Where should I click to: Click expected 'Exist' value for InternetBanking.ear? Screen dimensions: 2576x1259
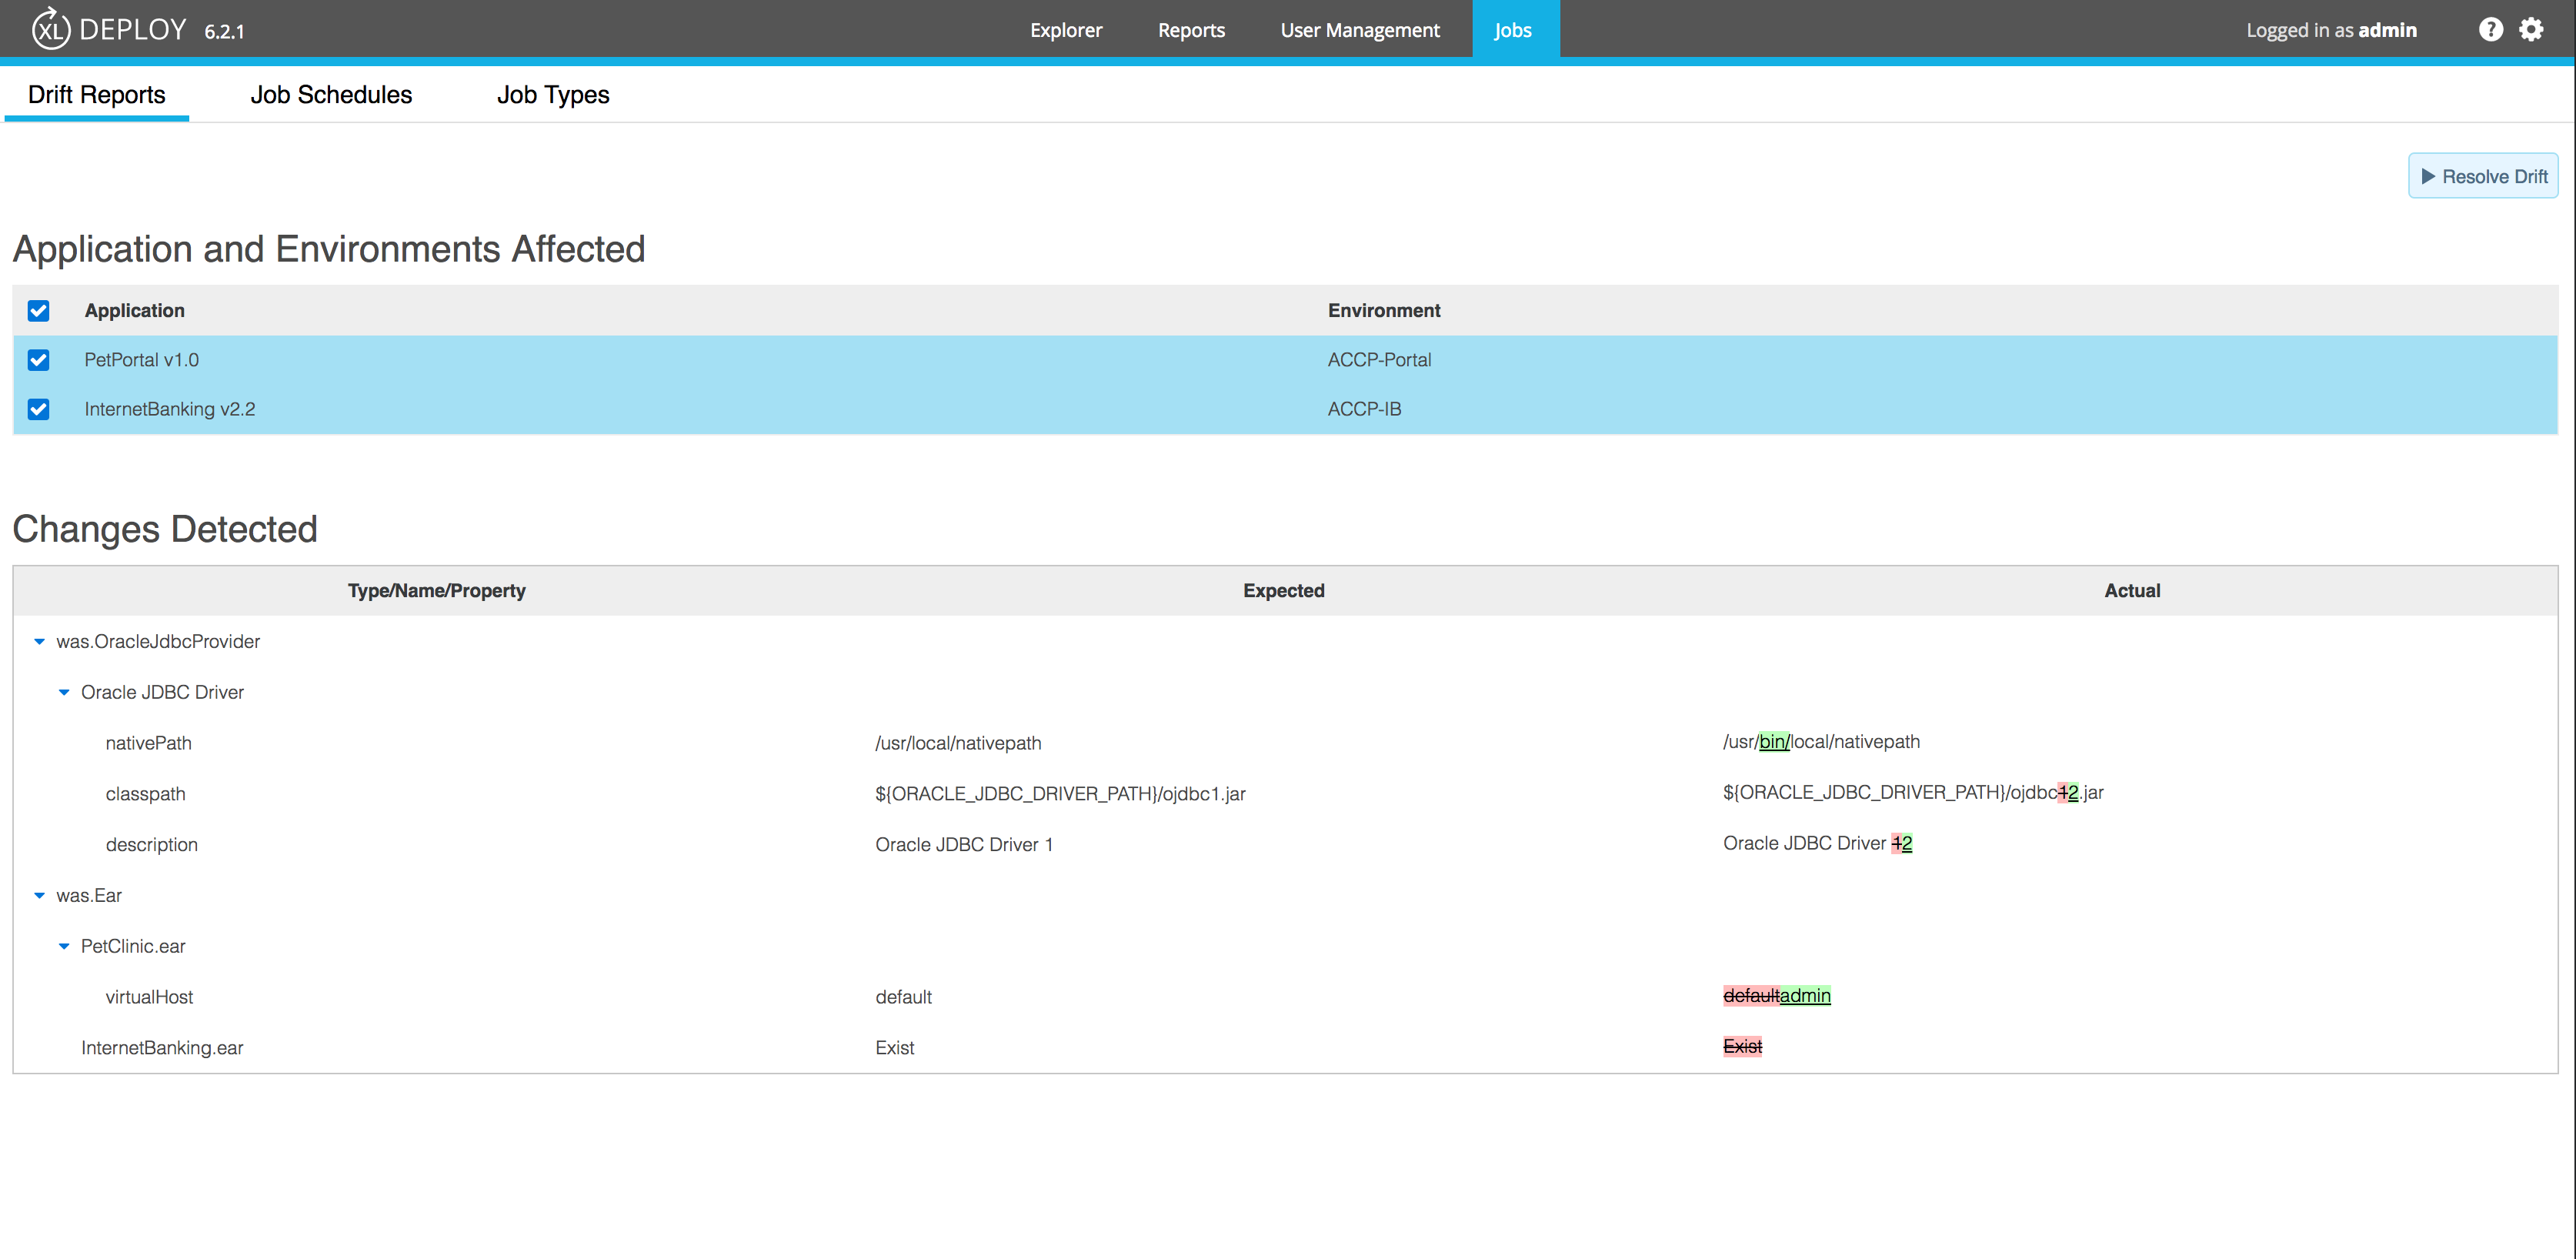point(894,1048)
